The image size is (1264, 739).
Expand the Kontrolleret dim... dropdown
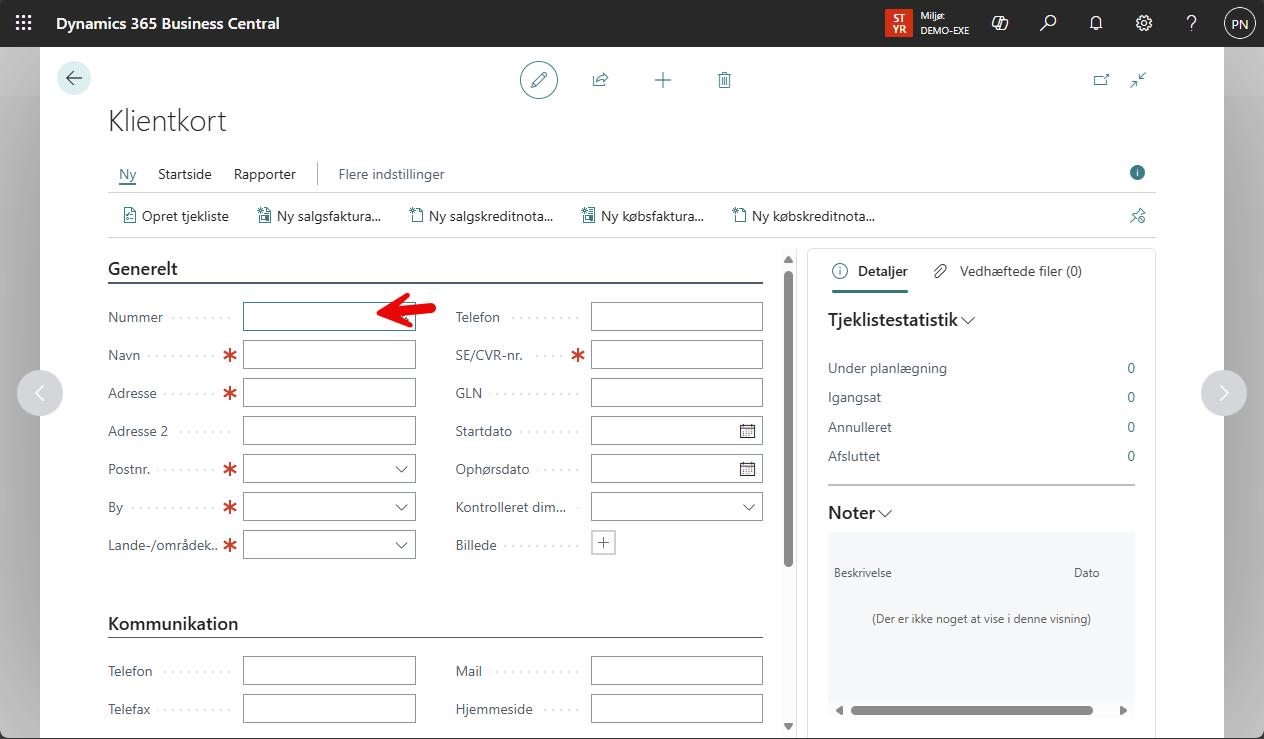click(x=749, y=507)
